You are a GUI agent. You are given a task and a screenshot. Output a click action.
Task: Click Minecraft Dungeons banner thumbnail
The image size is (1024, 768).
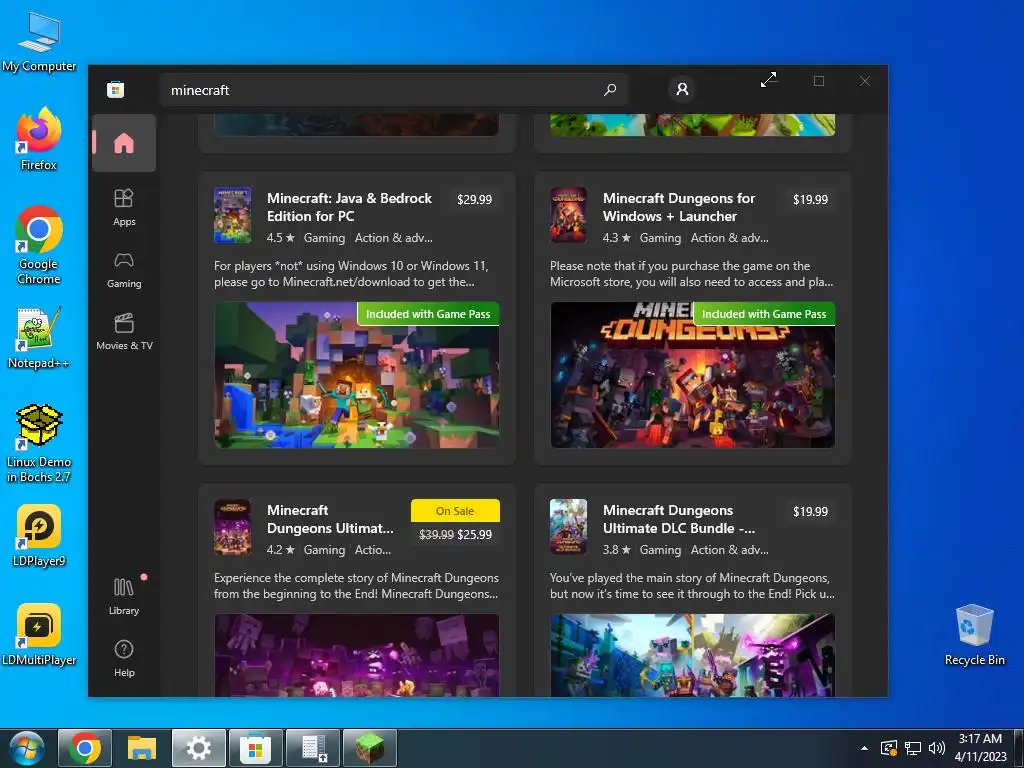[x=692, y=375]
